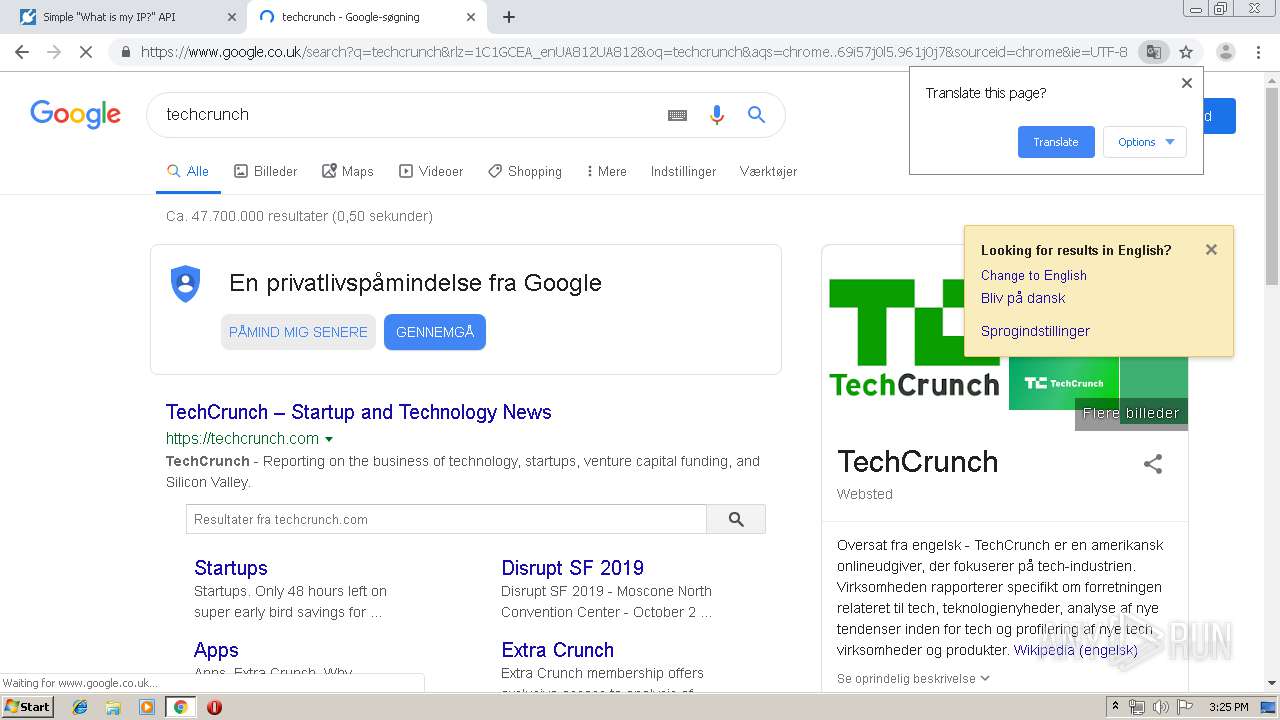Click the browser forward arrow

(x=54, y=52)
